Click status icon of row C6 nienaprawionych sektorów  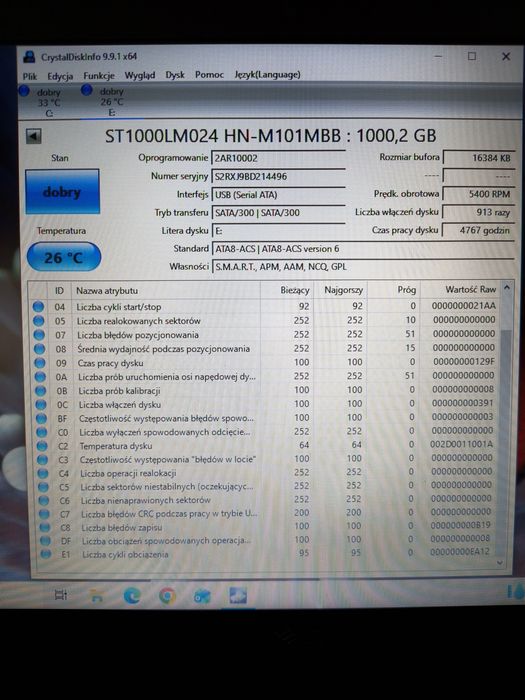pos(44,500)
